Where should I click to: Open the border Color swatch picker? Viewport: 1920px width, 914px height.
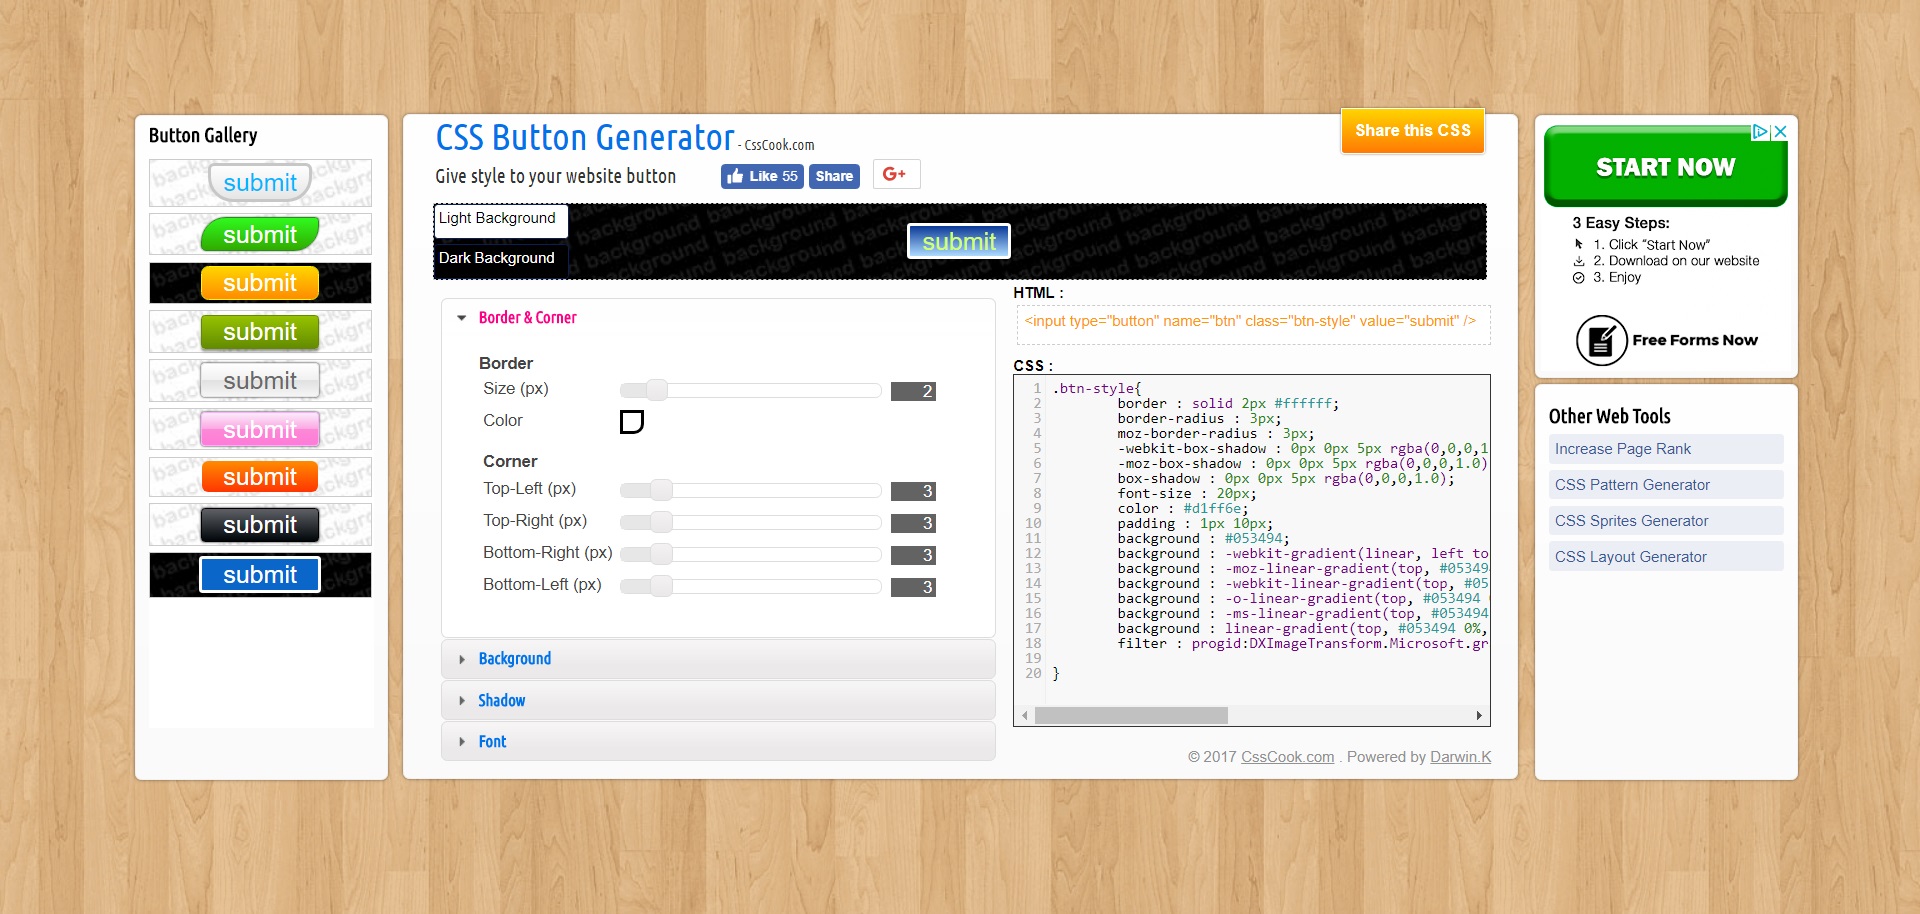click(631, 422)
